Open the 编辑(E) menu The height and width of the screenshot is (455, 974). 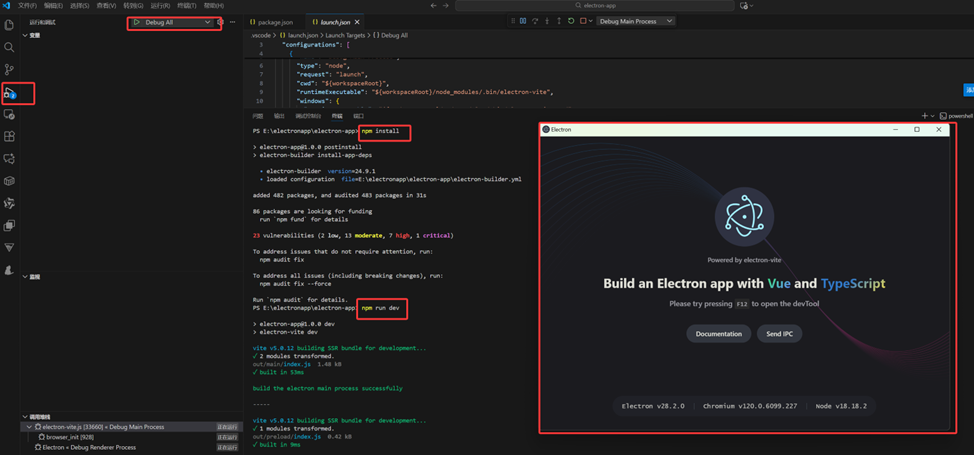click(53, 6)
